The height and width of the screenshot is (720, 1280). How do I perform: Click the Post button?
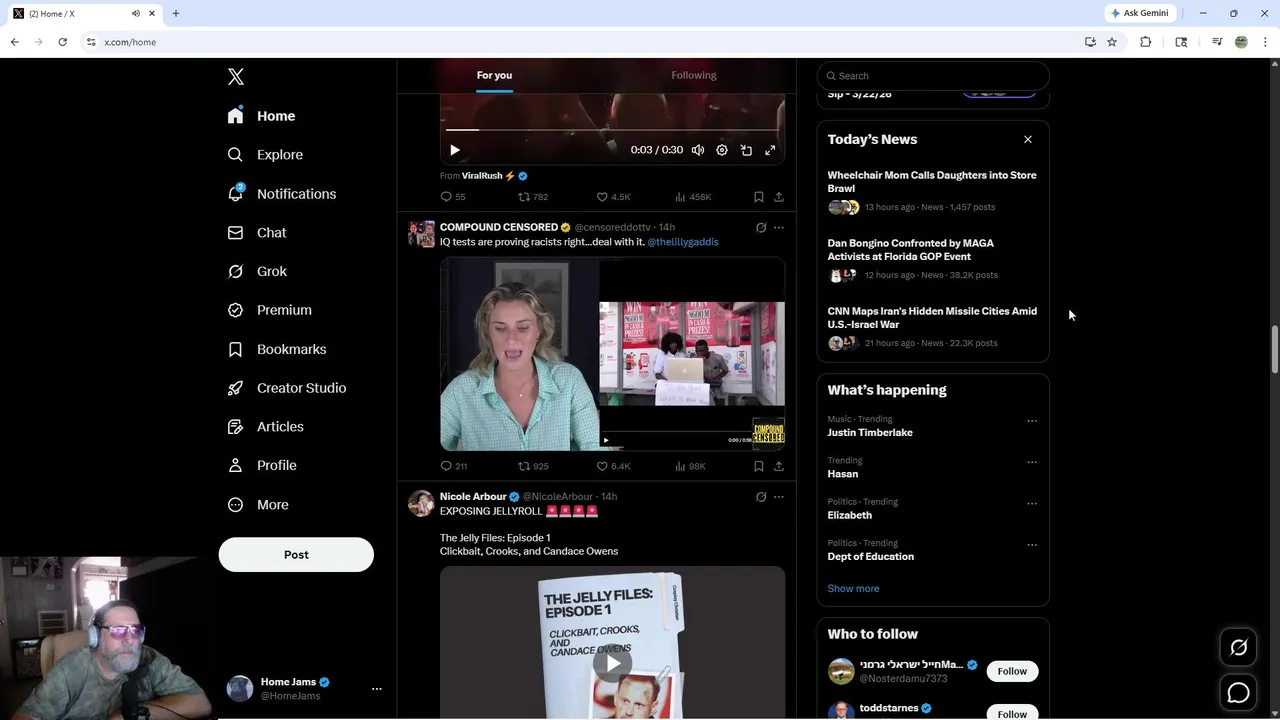point(296,555)
